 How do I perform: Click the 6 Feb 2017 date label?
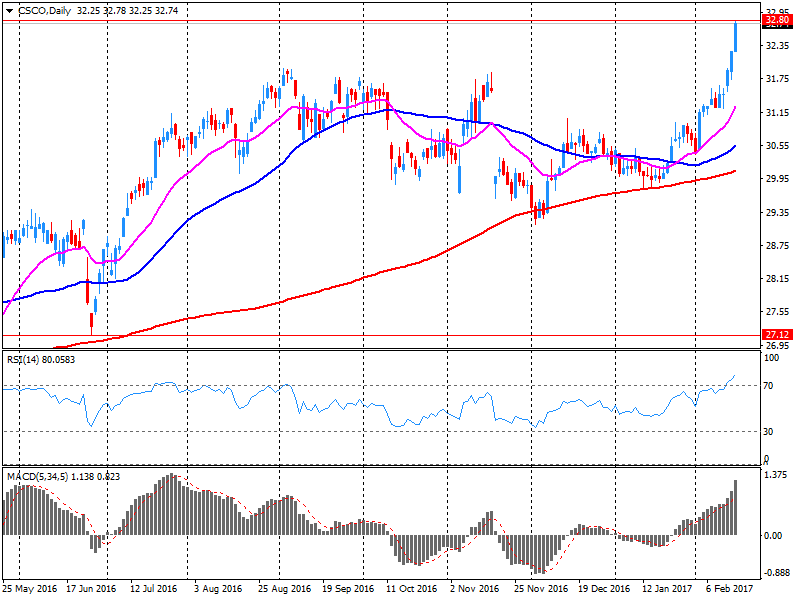tap(730, 588)
